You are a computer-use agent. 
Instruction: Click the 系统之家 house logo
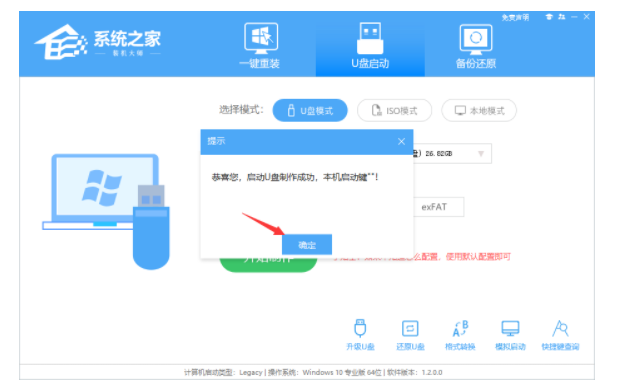pos(61,42)
